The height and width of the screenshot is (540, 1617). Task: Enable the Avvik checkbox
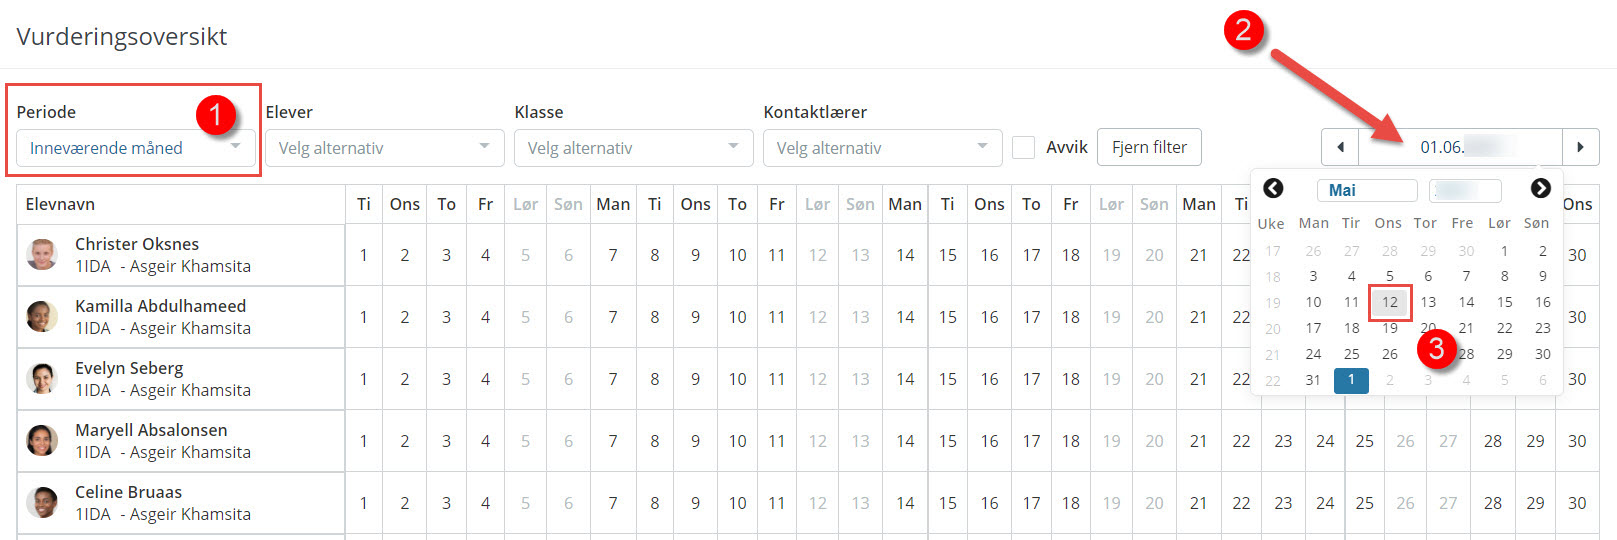[x=1023, y=148]
